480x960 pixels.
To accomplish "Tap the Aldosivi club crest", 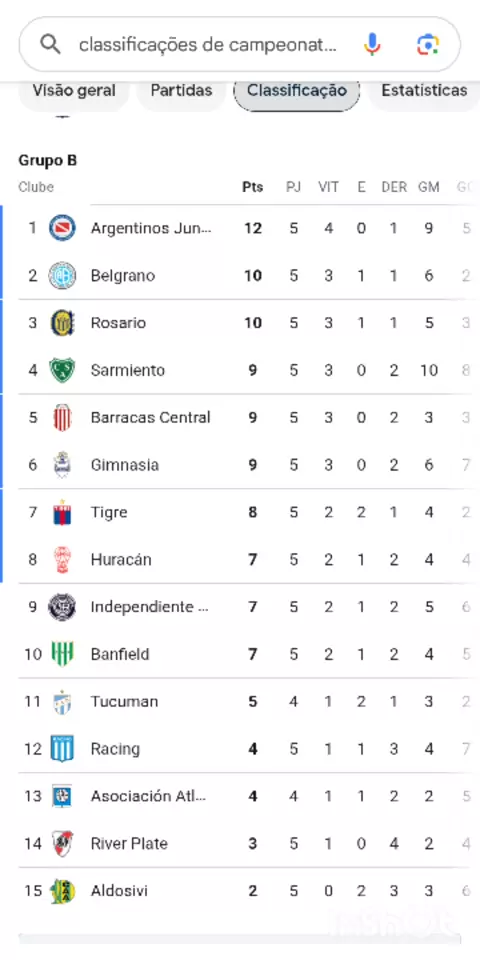I will click(62, 891).
